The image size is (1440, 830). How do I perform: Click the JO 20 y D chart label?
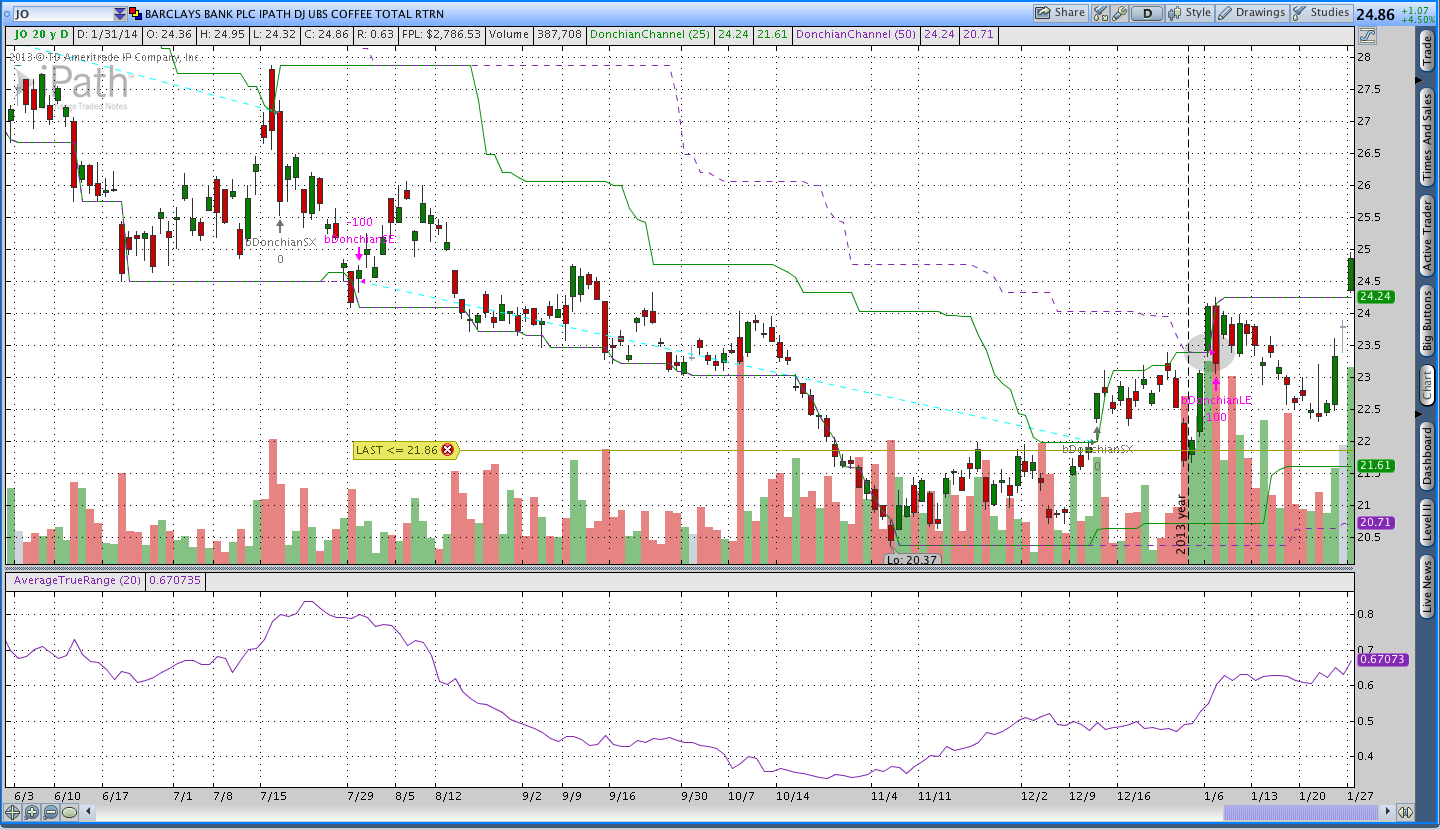point(39,34)
